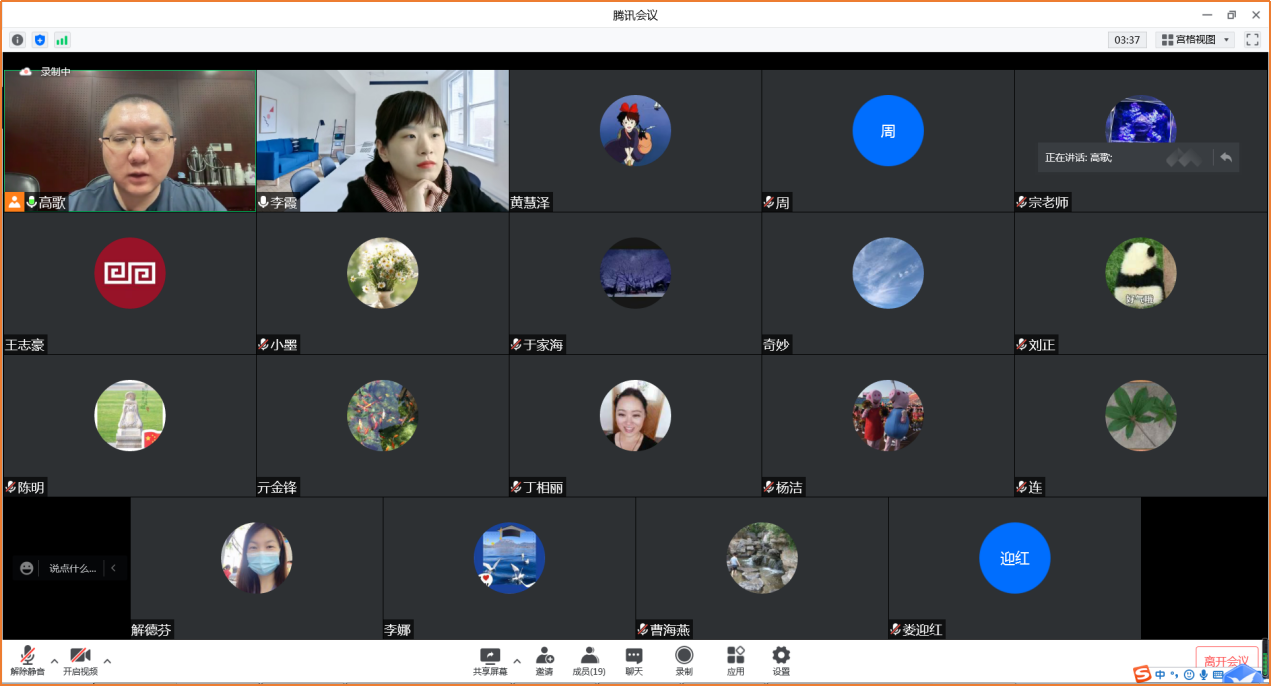Screen dimensions: 1271x687
Task: Click 奇妙's blue sky avatar
Action: (x=888, y=273)
